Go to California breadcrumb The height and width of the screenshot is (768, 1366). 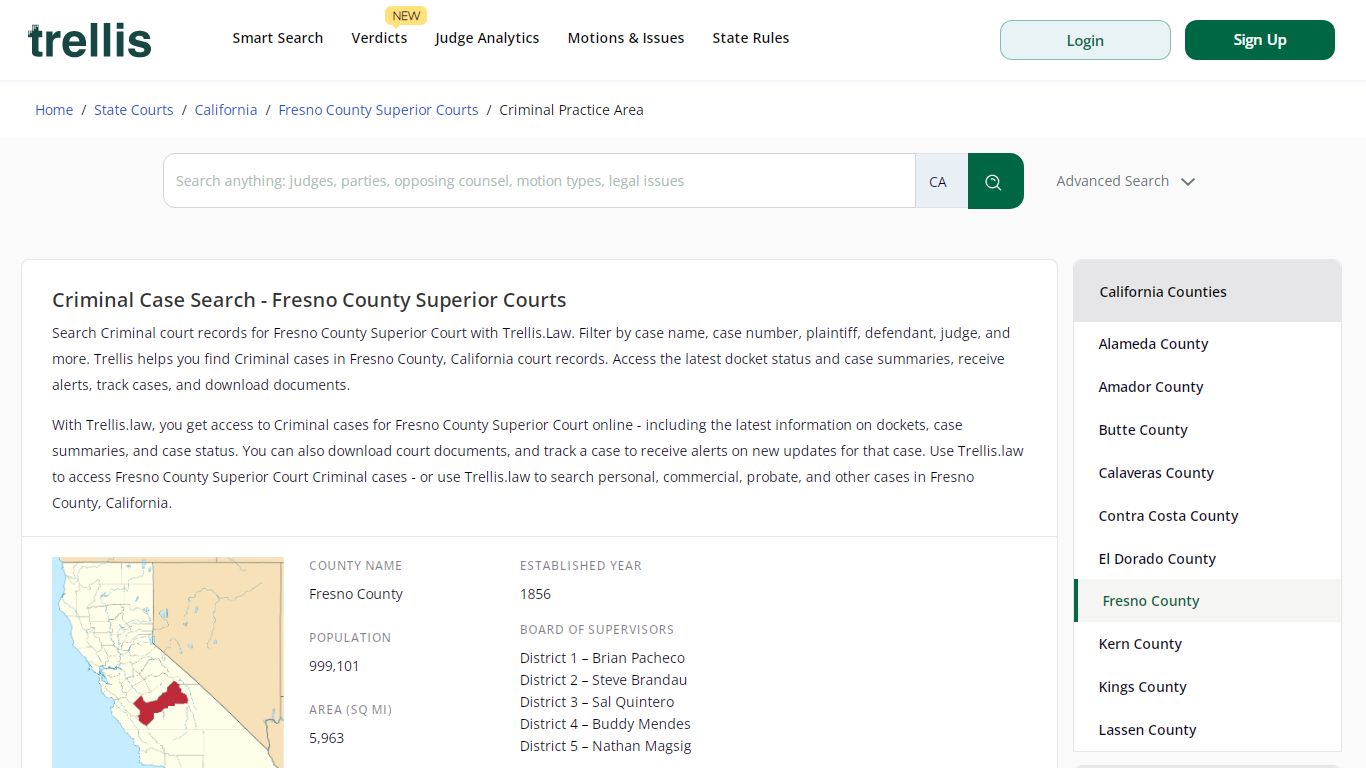(x=226, y=110)
